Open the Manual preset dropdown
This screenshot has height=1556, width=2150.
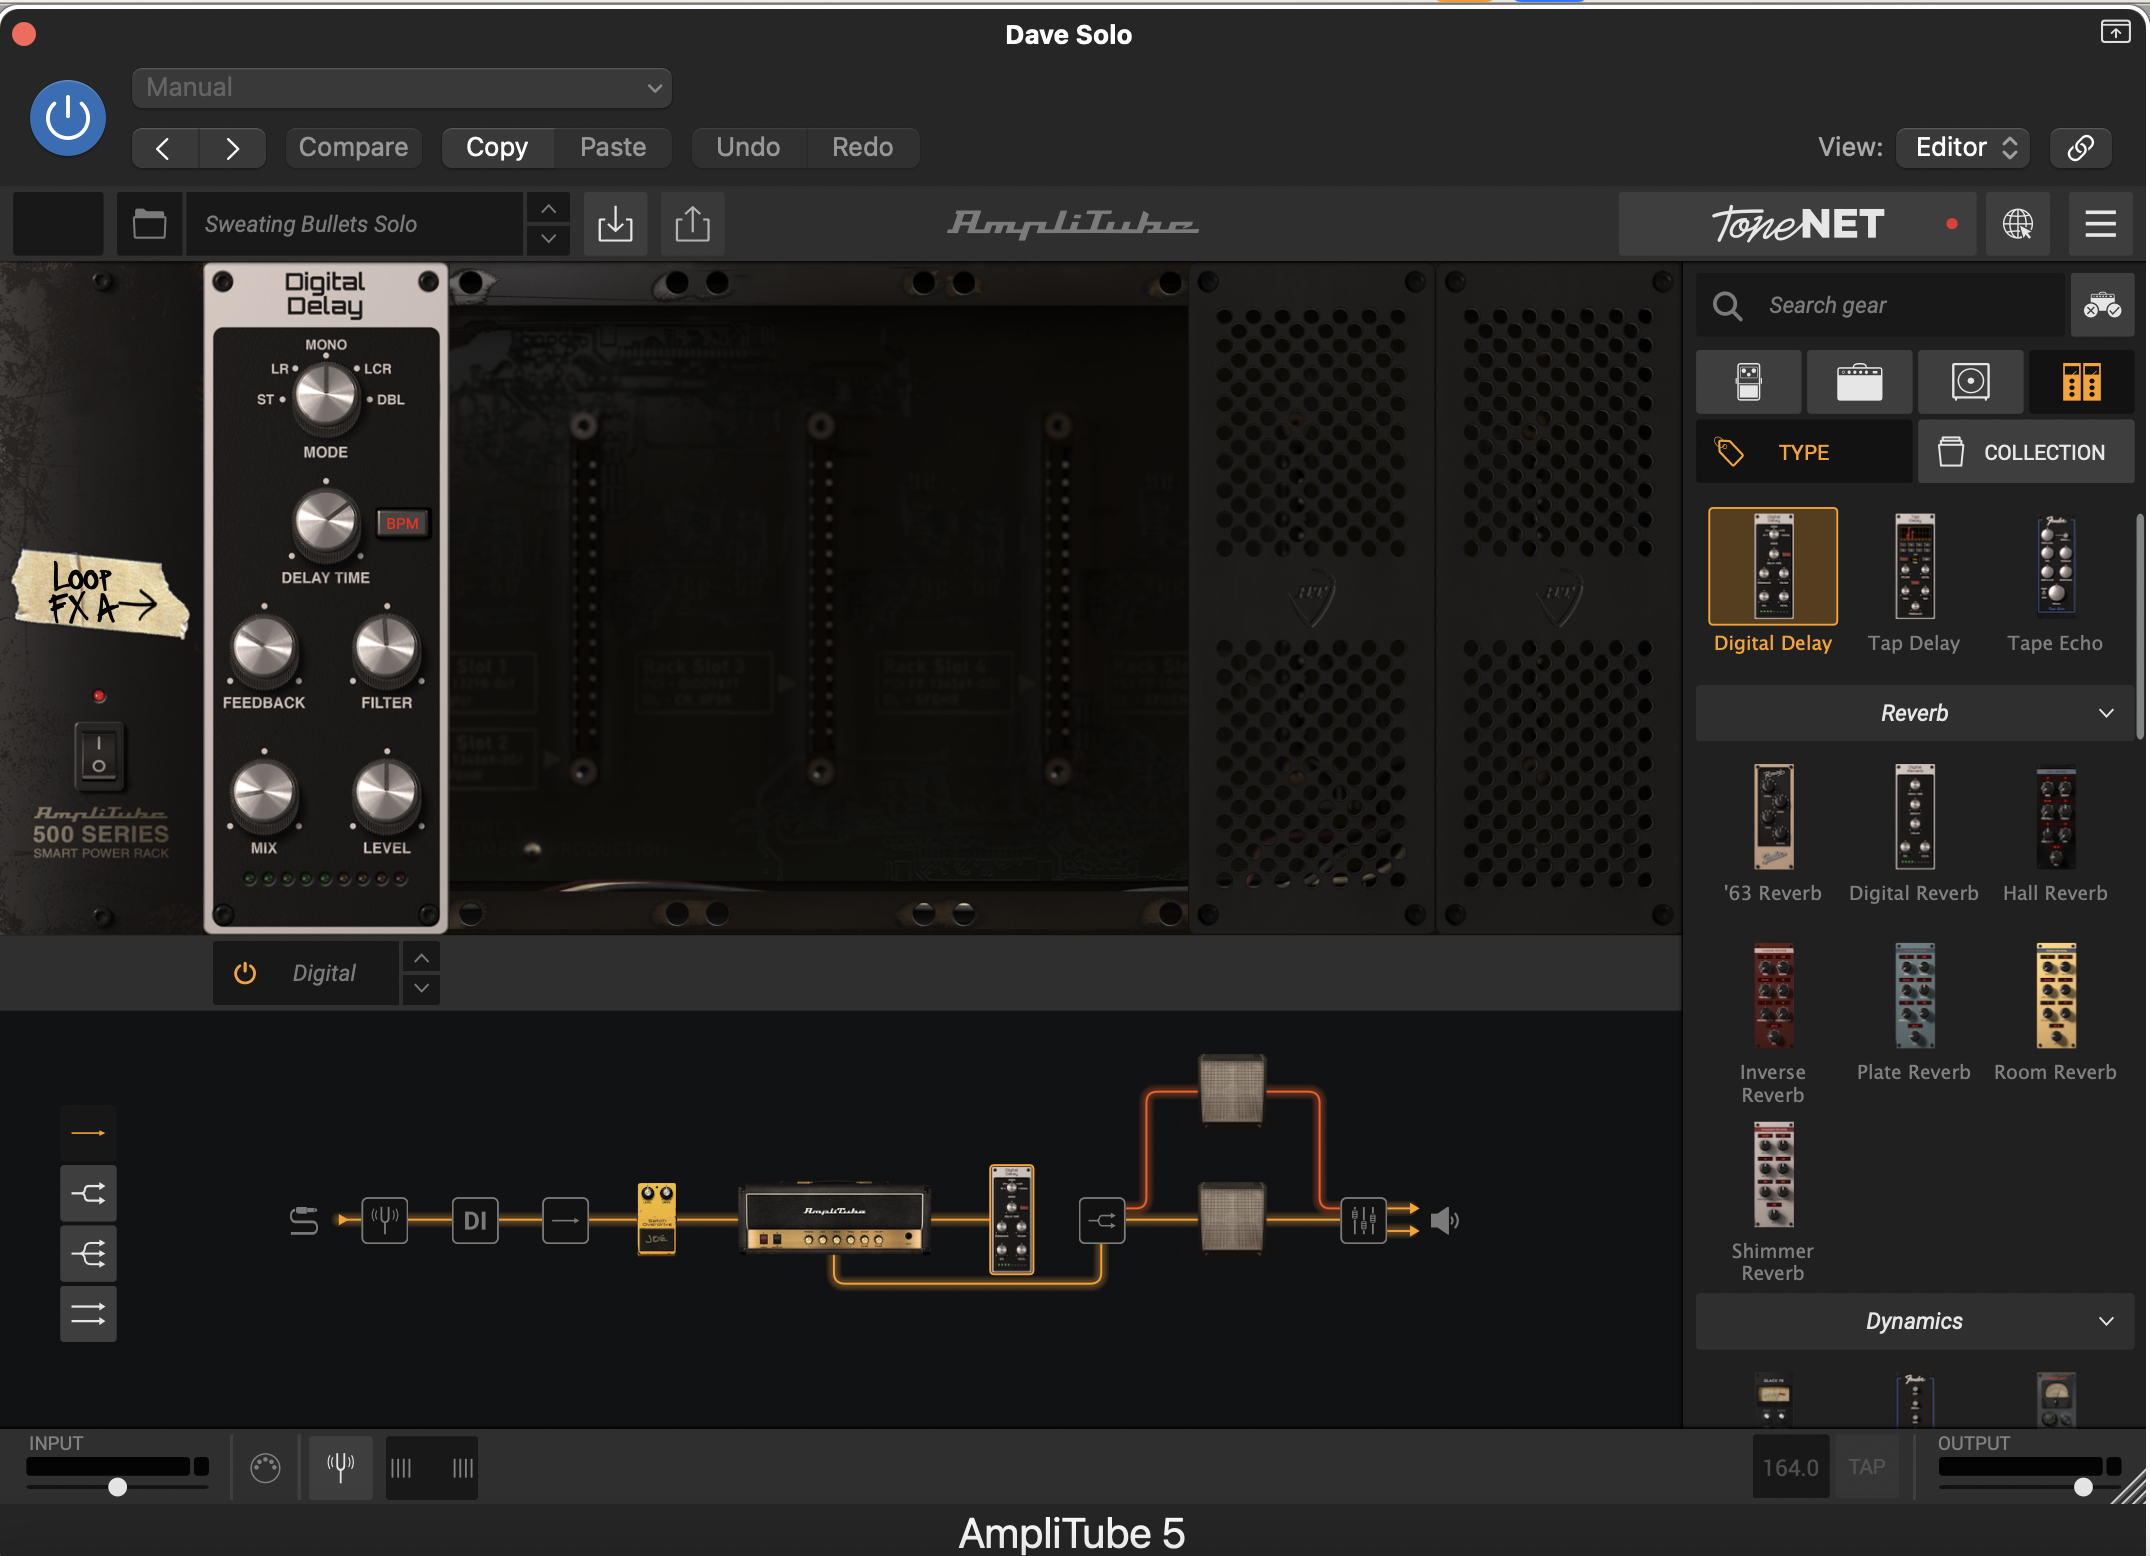(x=401, y=88)
